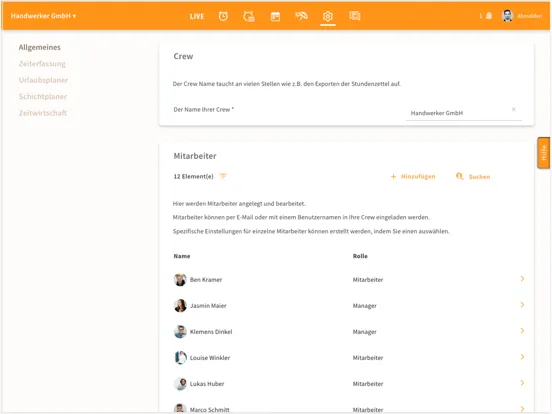This screenshot has width=552, height=414.
Task: Open the timesheet clock-list icon
Action: (249, 16)
